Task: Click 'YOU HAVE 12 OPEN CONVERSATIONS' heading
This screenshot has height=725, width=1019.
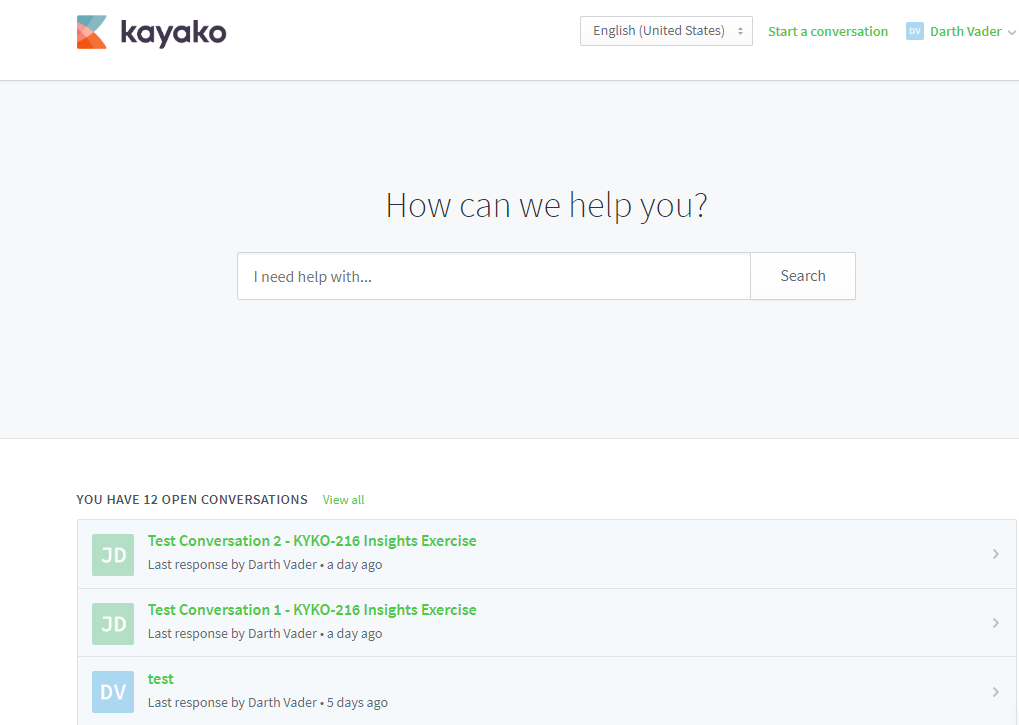Action: (x=192, y=500)
